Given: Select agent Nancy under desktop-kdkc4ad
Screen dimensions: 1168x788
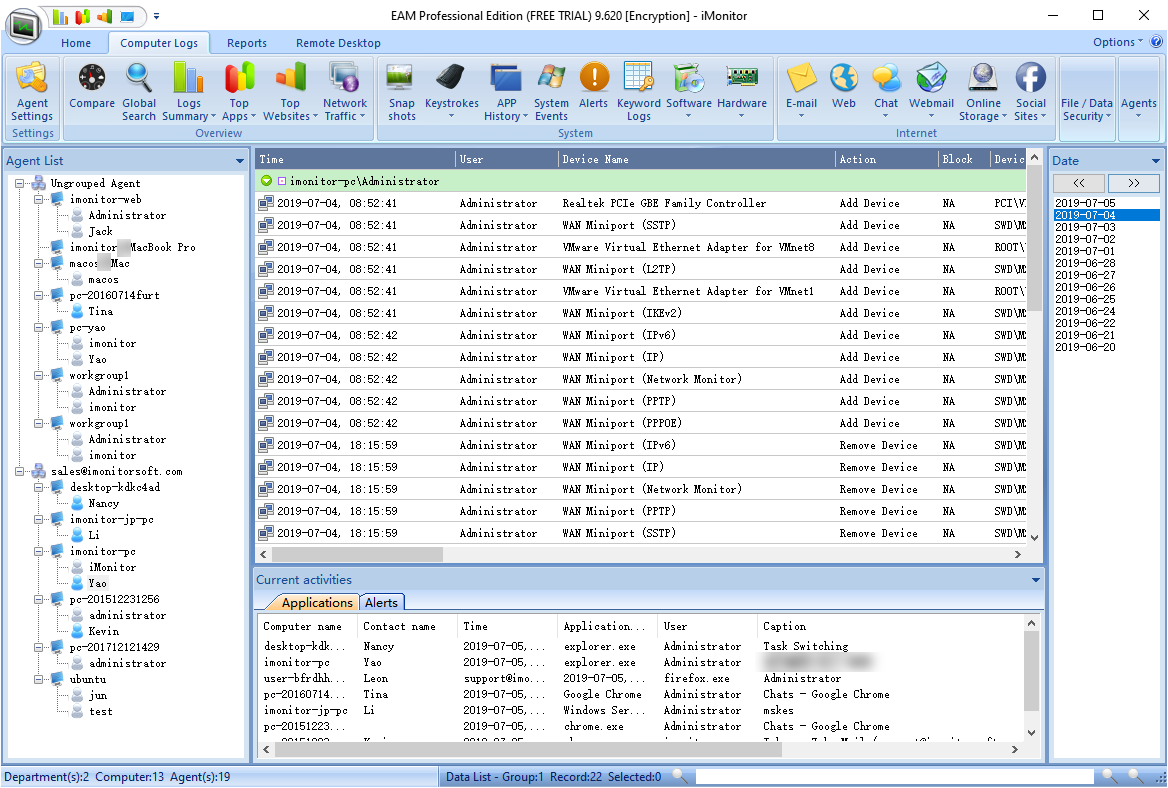Looking at the screenshot, I should 104,503.
